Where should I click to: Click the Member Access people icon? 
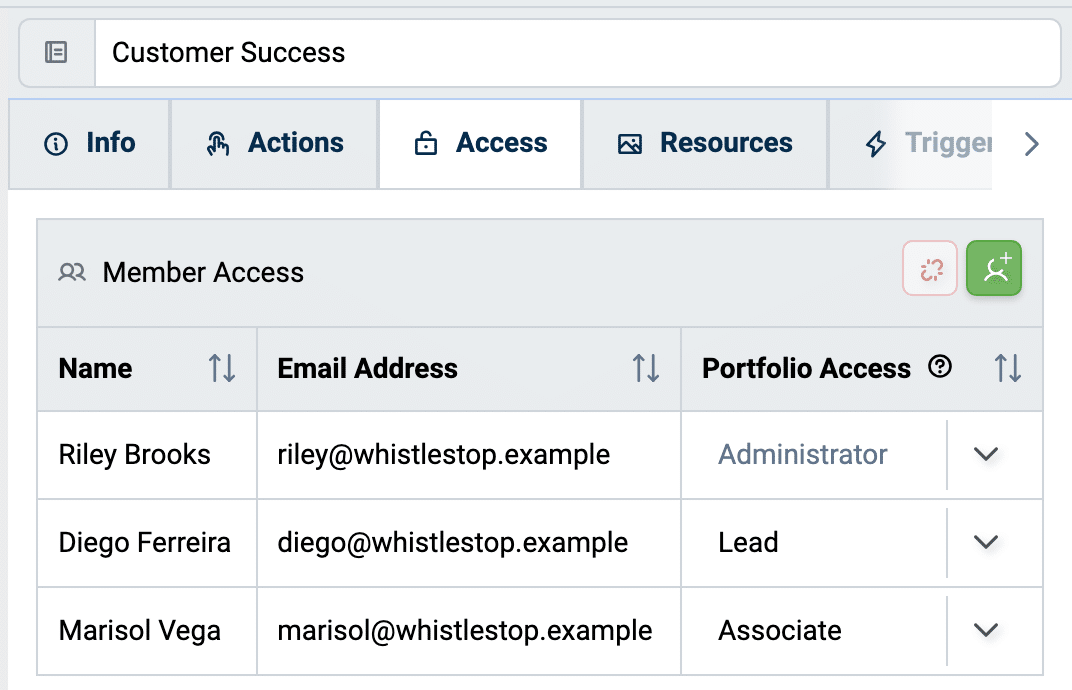[72, 272]
